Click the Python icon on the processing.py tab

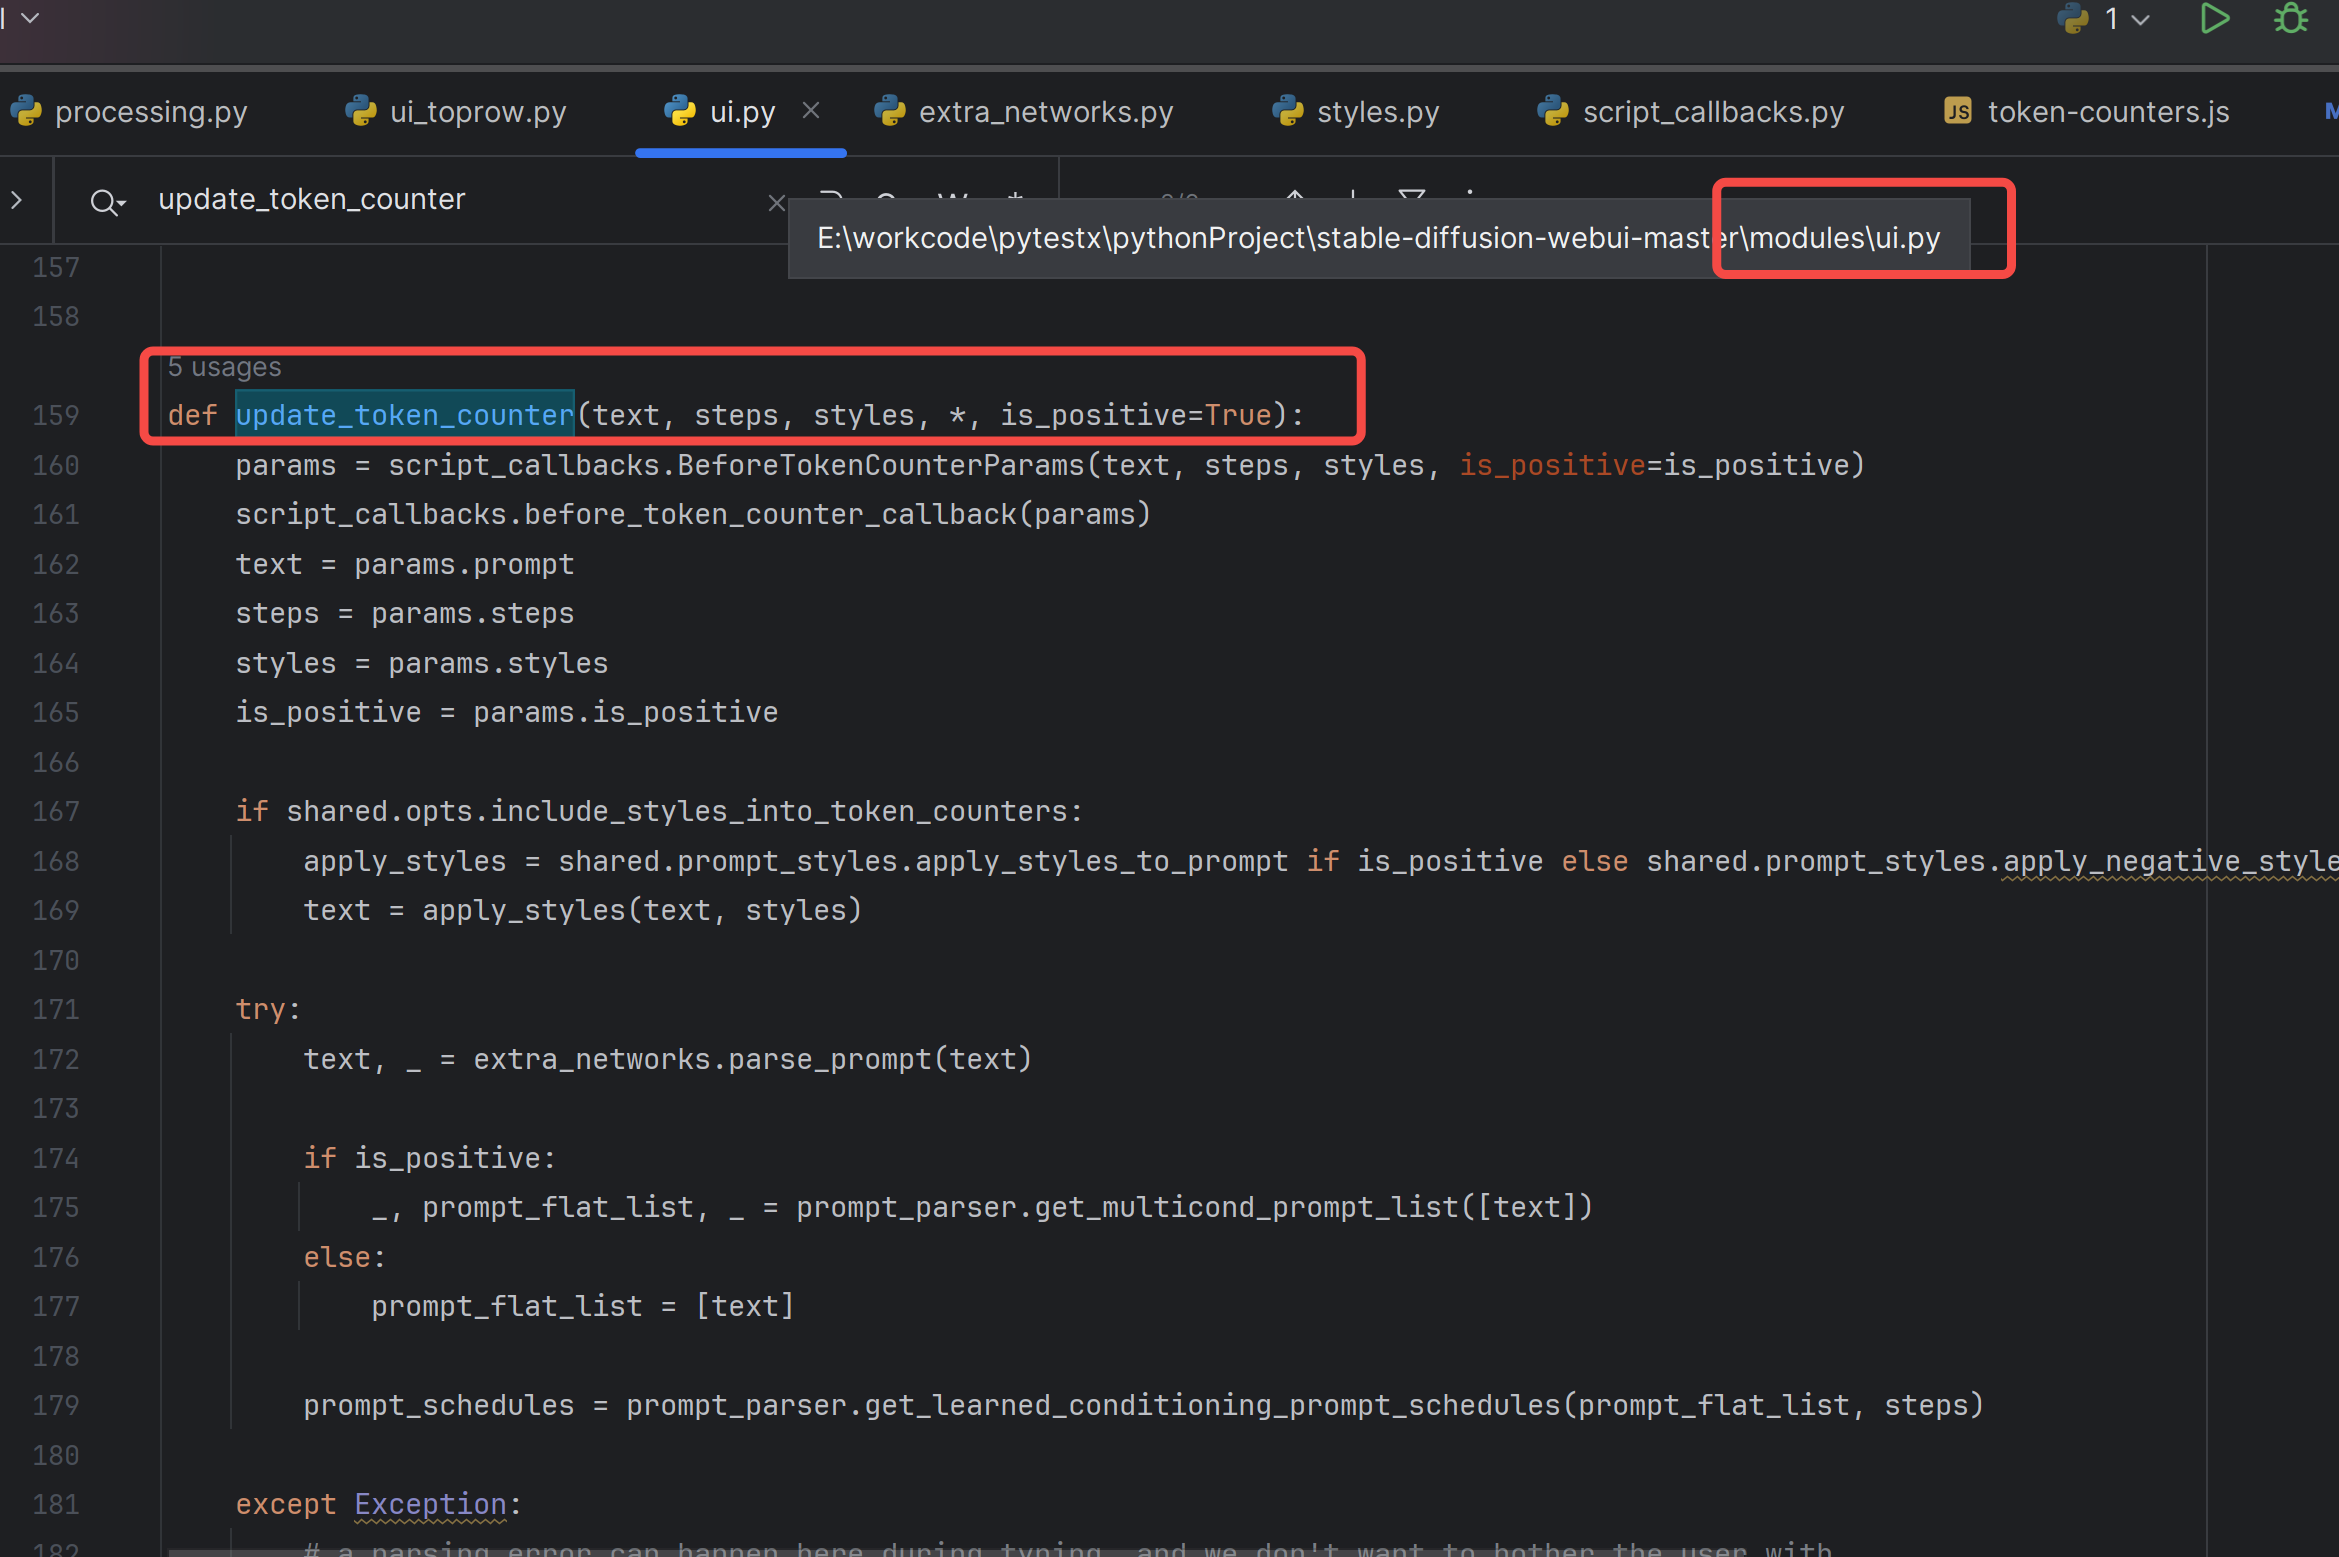(x=26, y=111)
